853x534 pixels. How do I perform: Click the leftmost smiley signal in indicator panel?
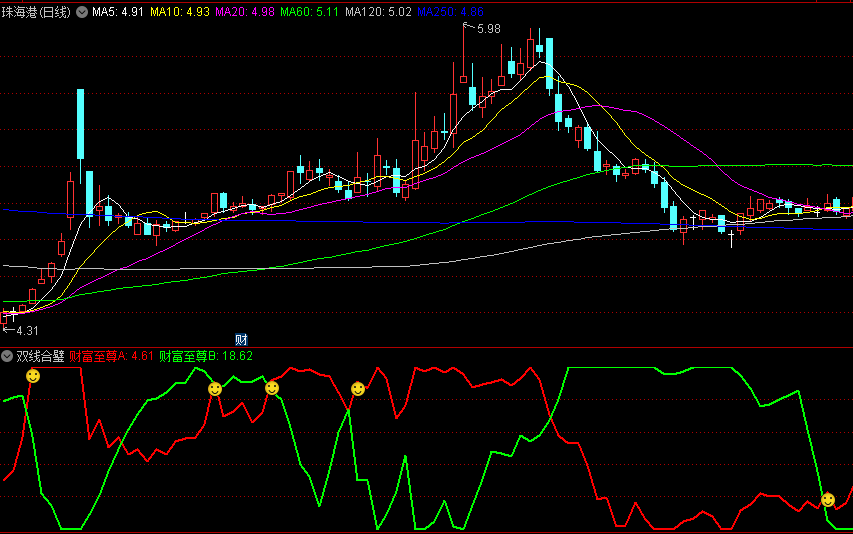[33, 376]
